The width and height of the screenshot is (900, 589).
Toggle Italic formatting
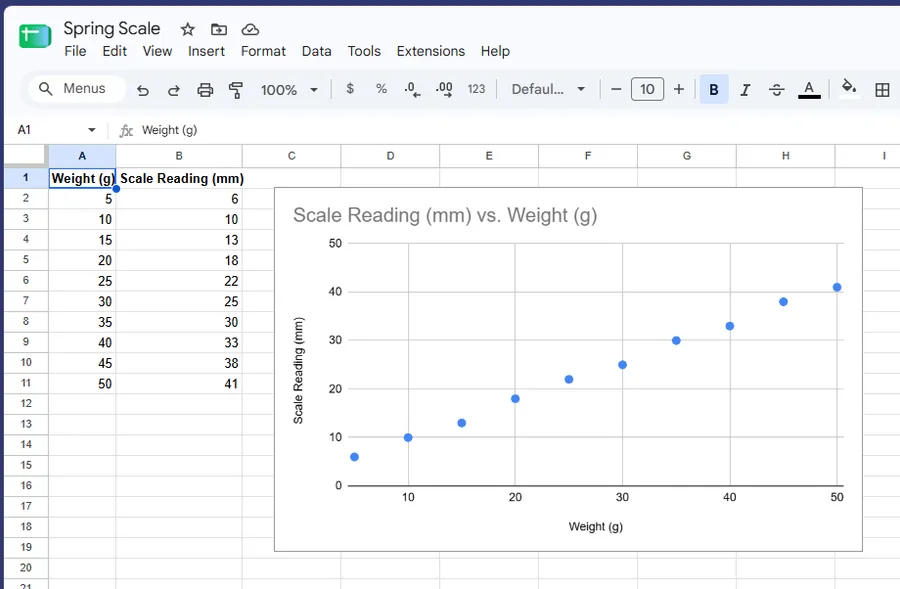click(745, 90)
